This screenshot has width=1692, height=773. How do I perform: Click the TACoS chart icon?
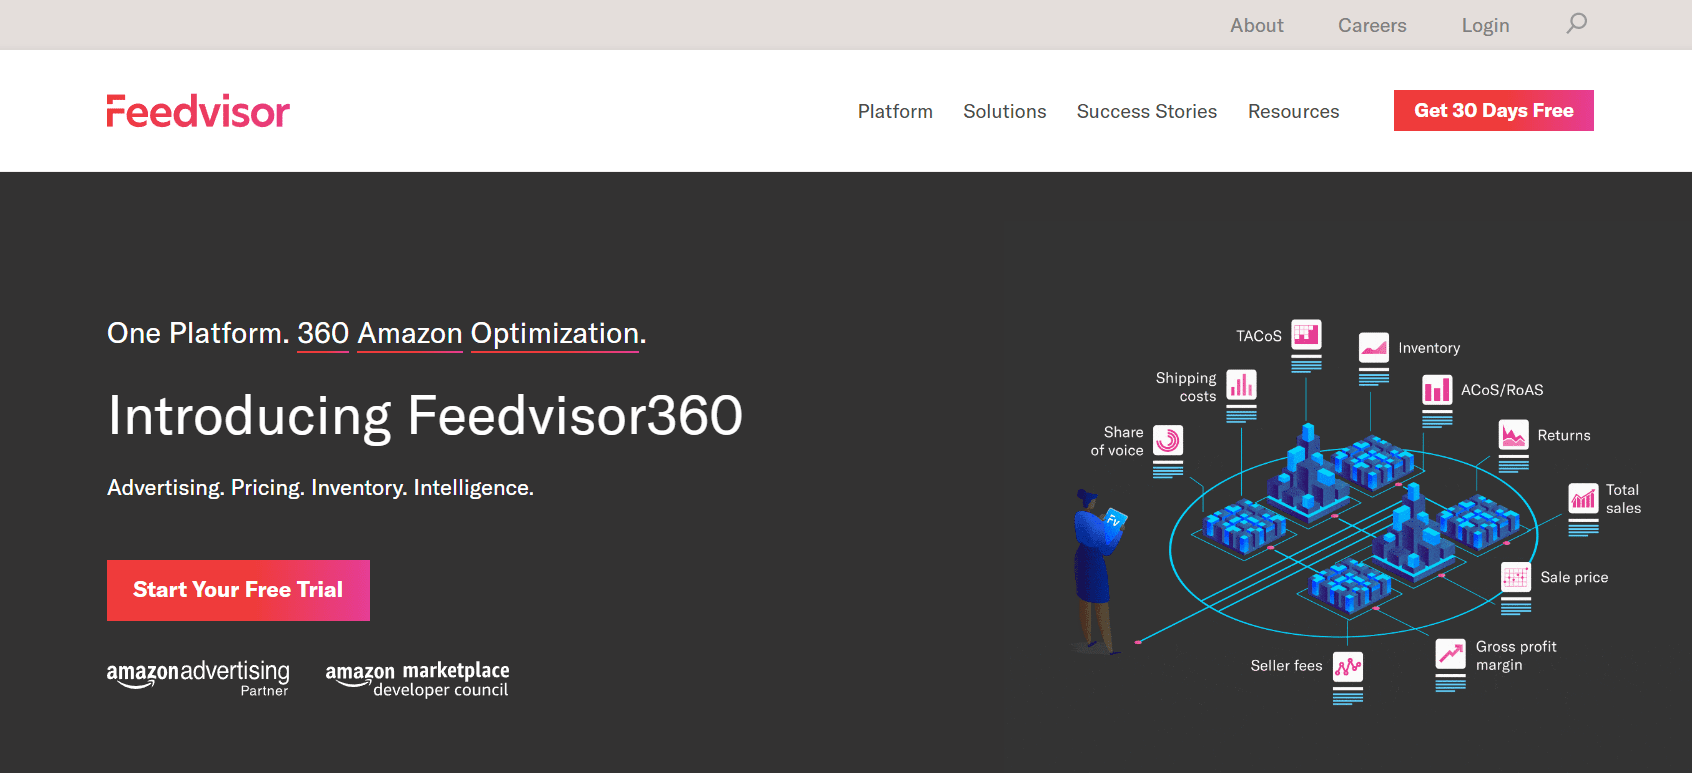(x=1306, y=335)
